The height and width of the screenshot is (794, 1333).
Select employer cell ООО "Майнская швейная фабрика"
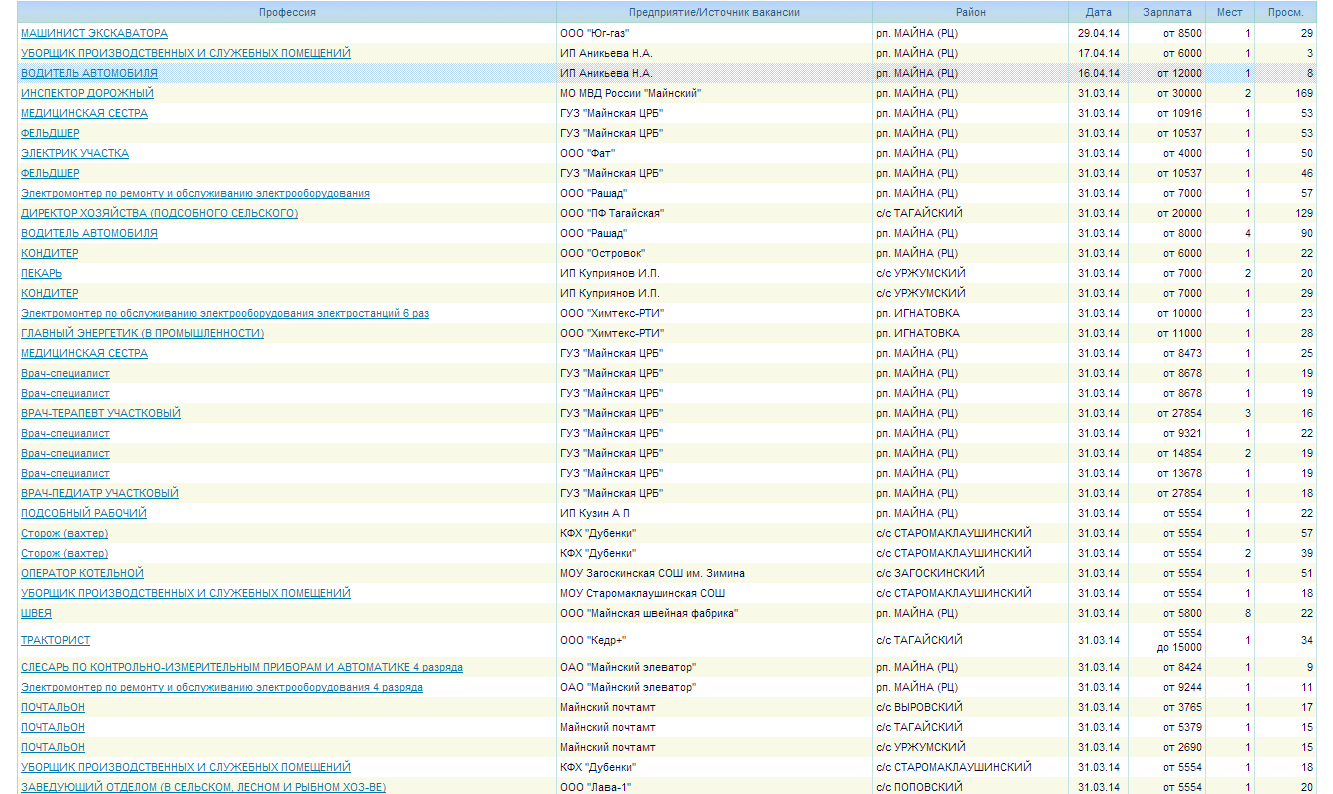(714, 613)
